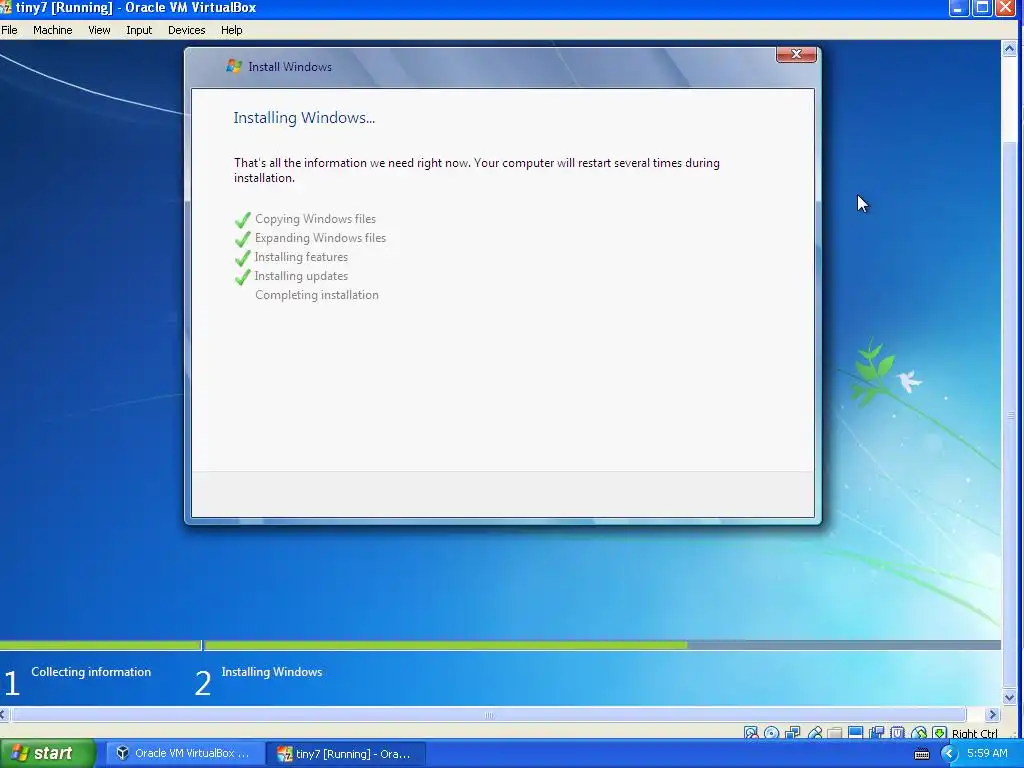Click the Right Ctrl host key label
The width and height of the screenshot is (1024, 768).
pyautogui.click(x=974, y=733)
